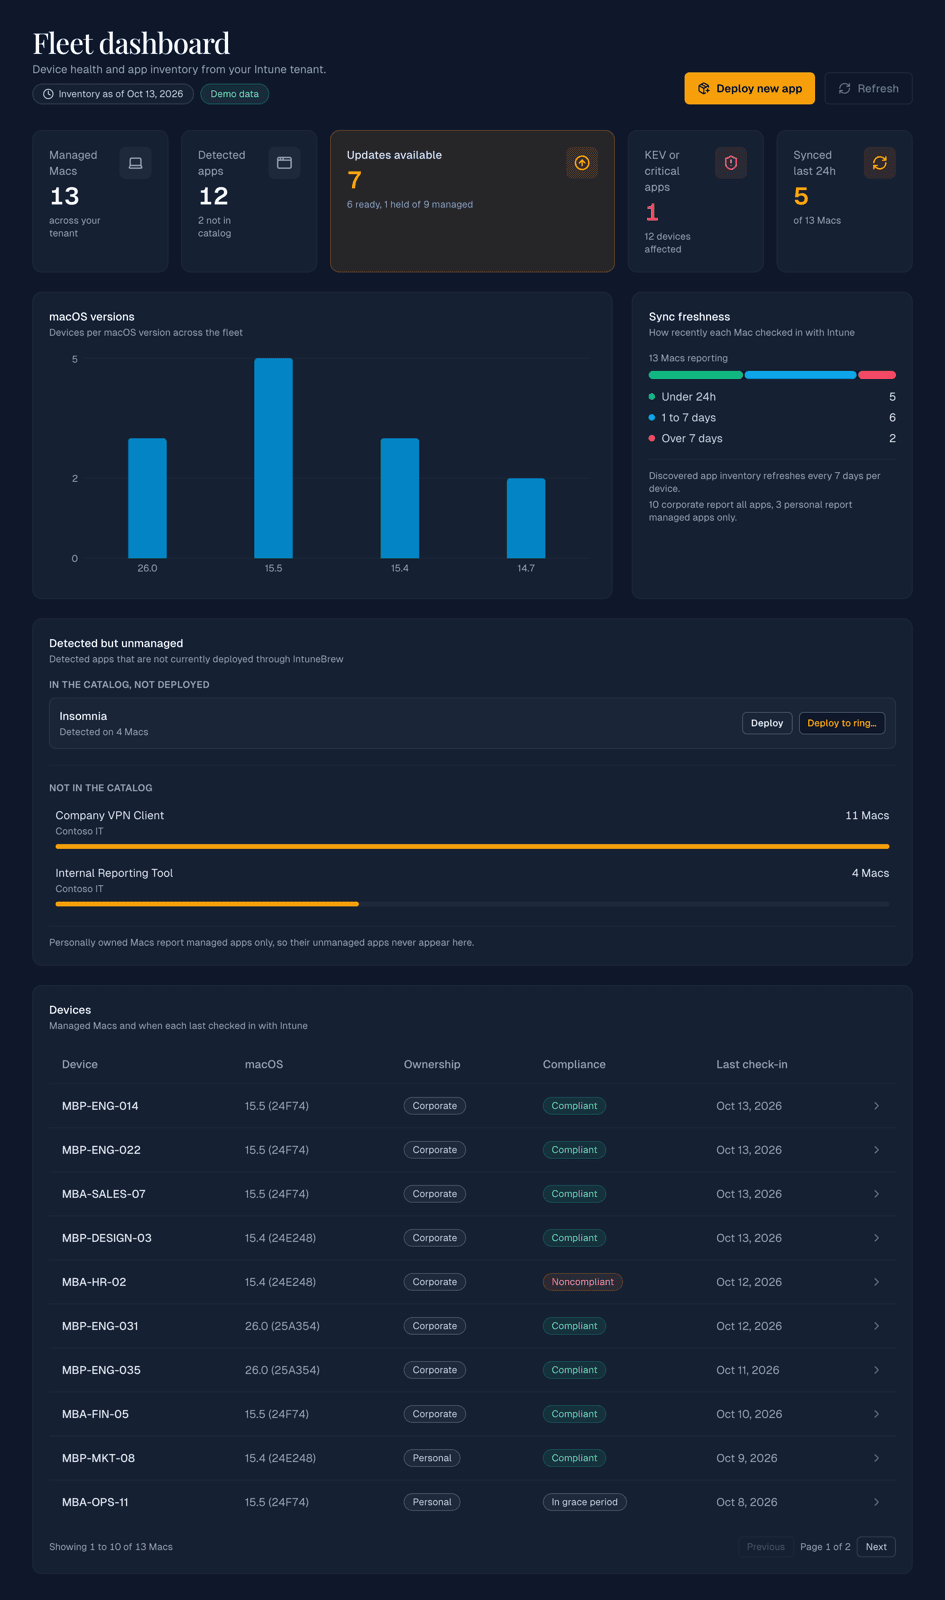Click the Deploy new app button
Screen dimensions: 945x1600
coord(750,88)
